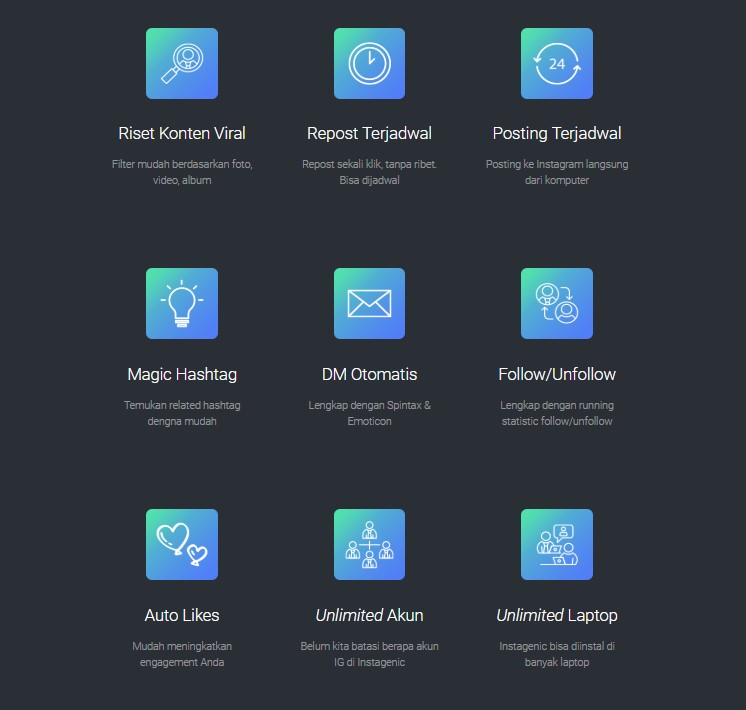
Task: Click the laptop users Unlimited Laptop icon
Action: point(557,544)
